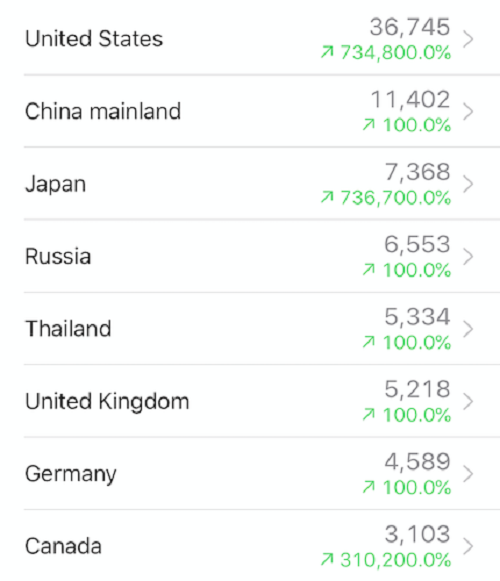The image size is (500, 581).
Task: Click the Japan country name
Action: [56, 185]
